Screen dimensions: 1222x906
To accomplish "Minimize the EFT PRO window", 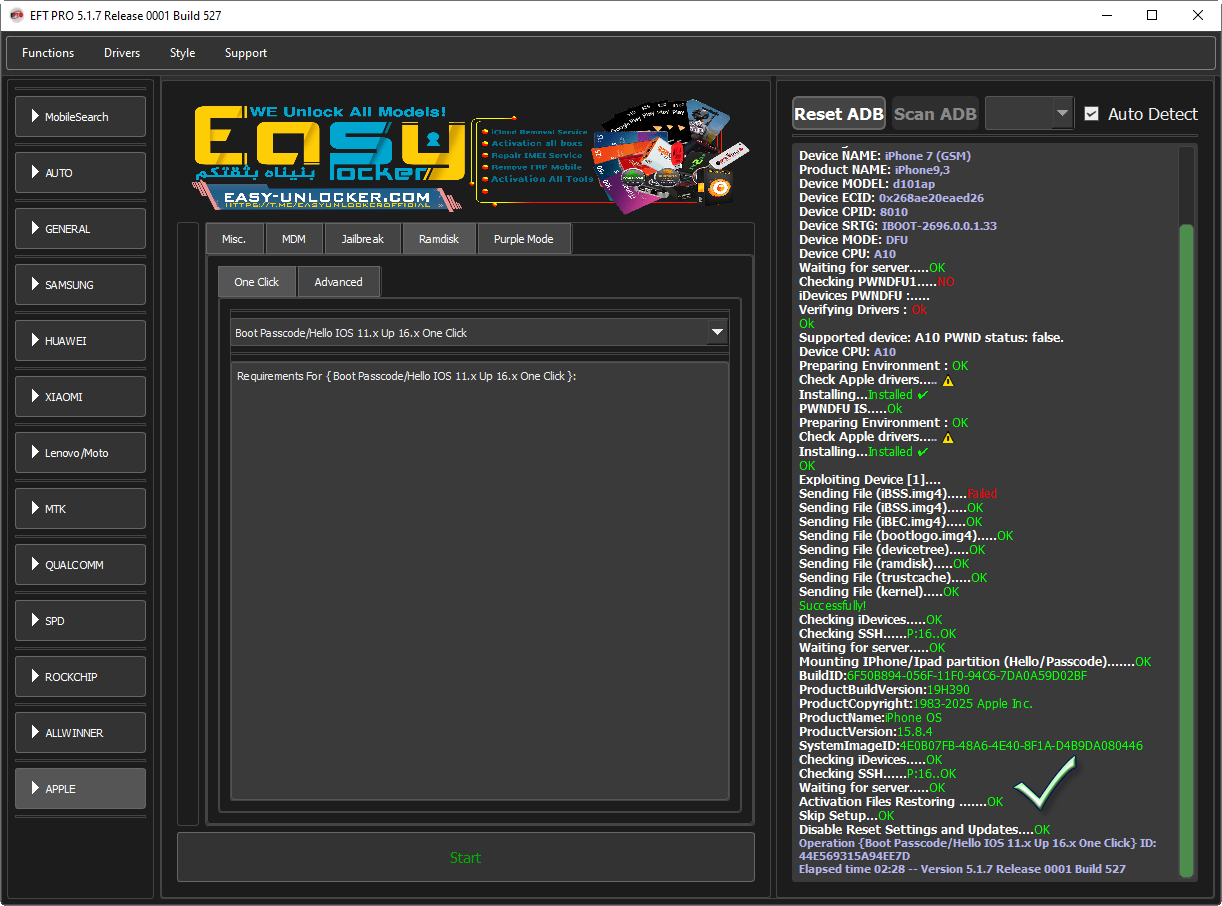I will (x=1107, y=15).
